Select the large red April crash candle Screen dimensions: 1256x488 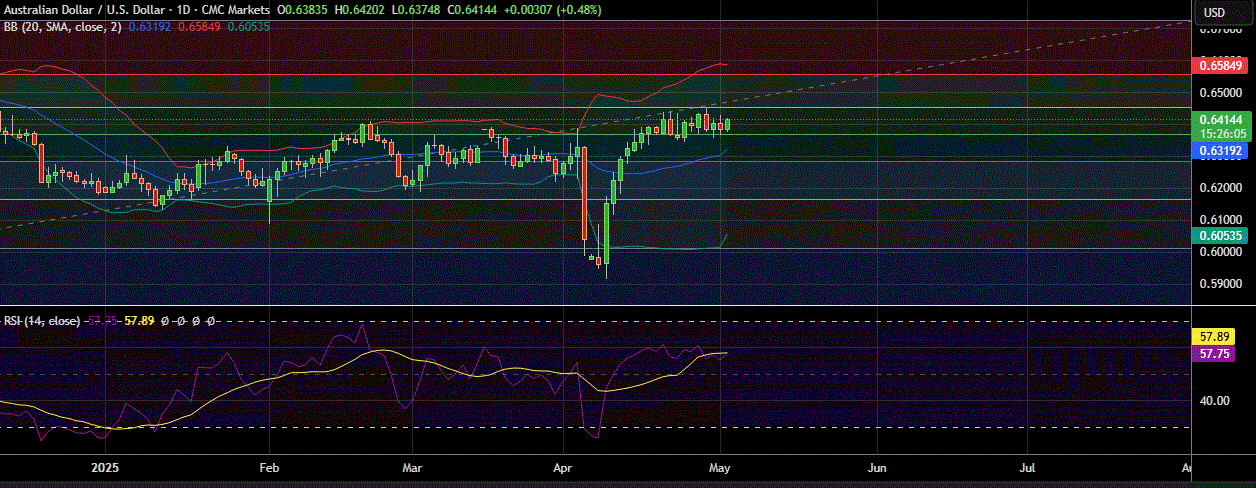tap(583, 195)
